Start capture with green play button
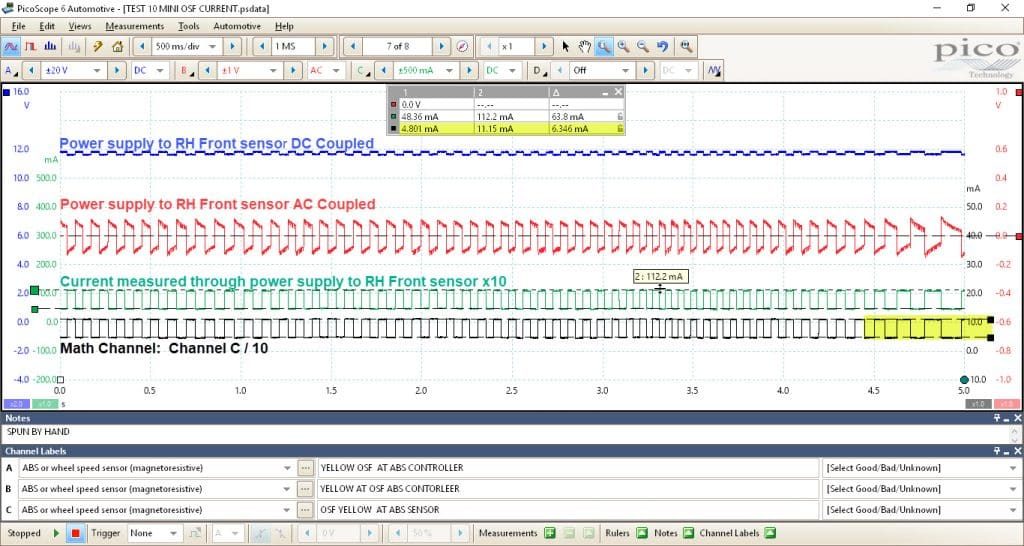This screenshot has height=546, width=1024. 56,533
